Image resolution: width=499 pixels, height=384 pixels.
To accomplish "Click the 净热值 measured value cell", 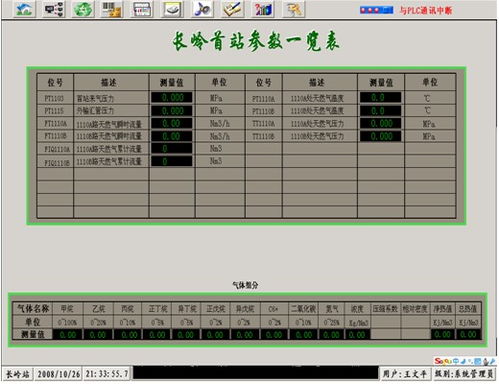I will tap(443, 334).
